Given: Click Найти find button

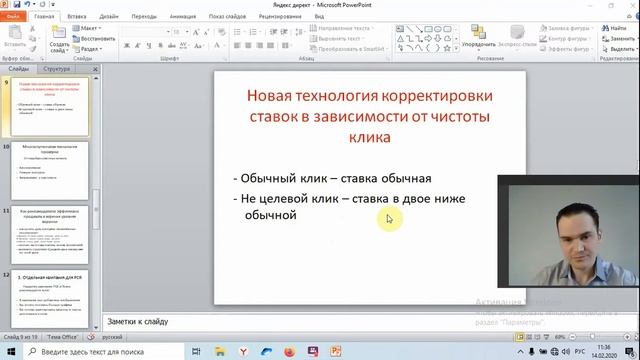Looking at the screenshot, I should (x=614, y=28).
